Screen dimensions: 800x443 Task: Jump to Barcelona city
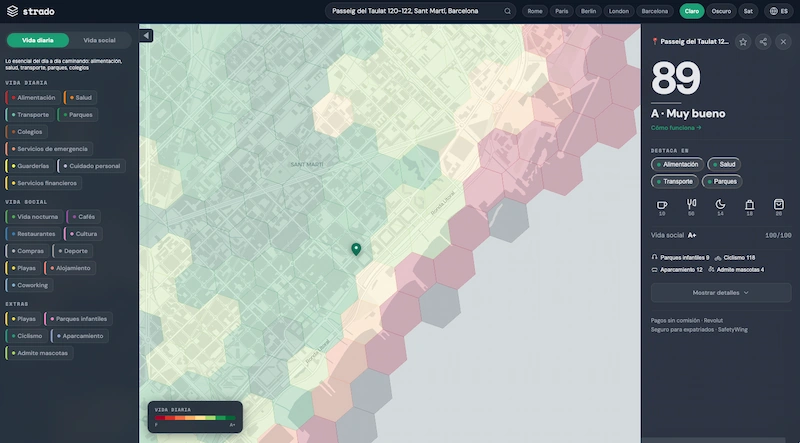(x=655, y=11)
